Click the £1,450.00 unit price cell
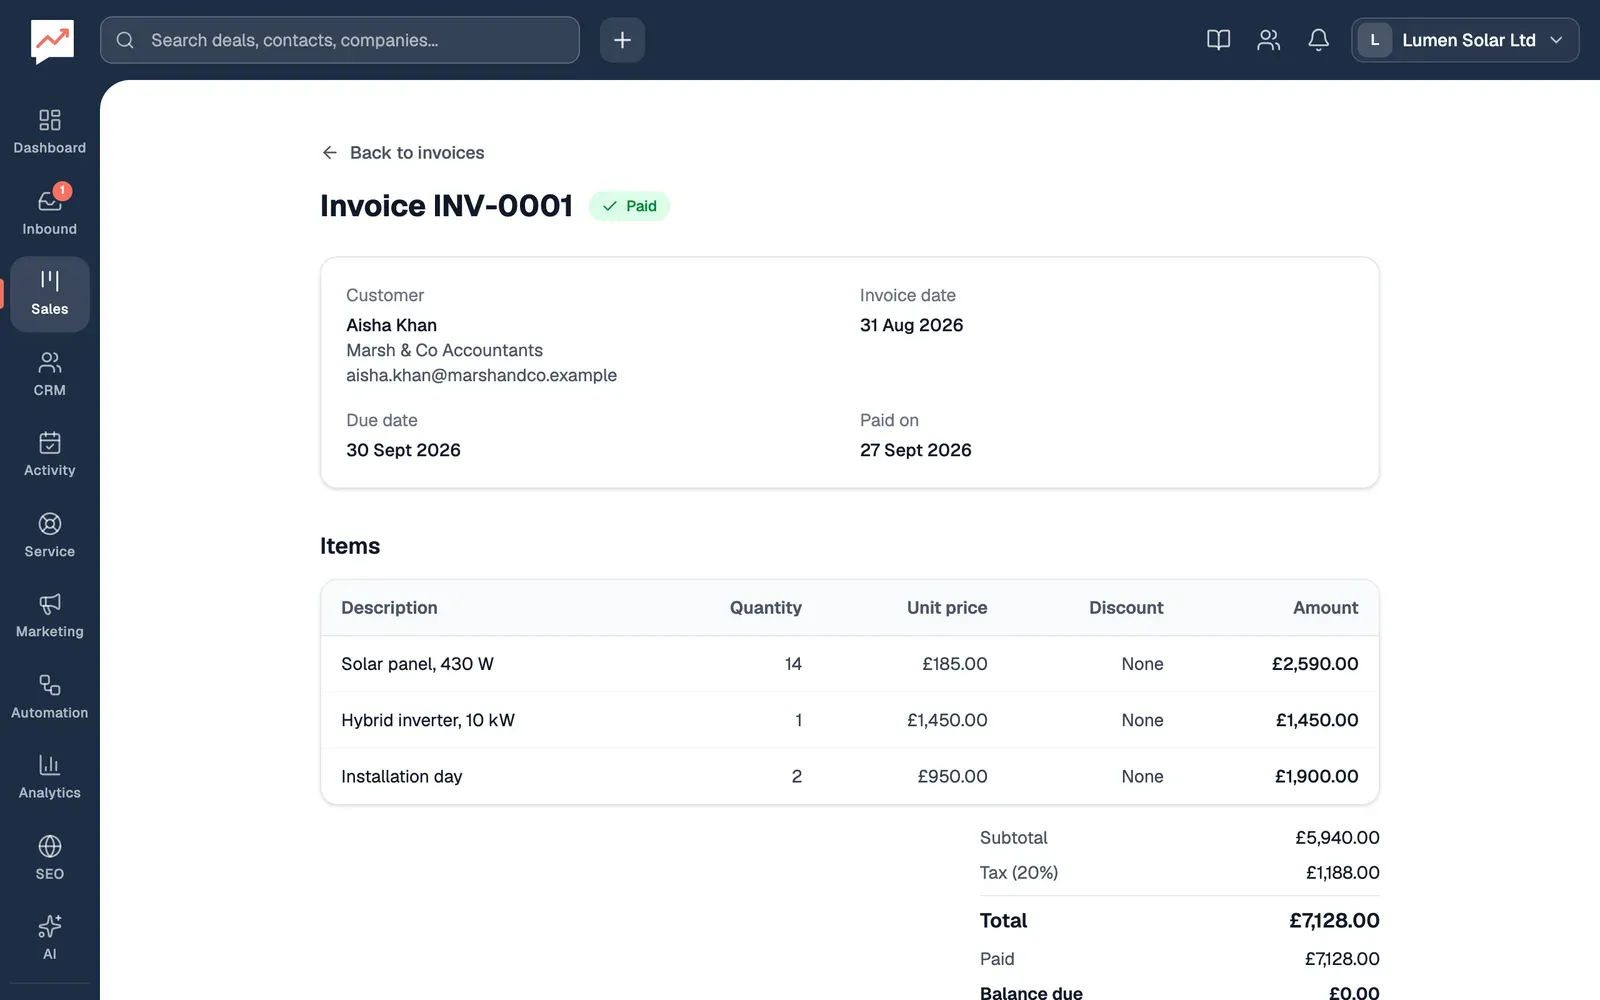The width and height of the screenshot is (1600, 1000). click(x=946, y=720)
